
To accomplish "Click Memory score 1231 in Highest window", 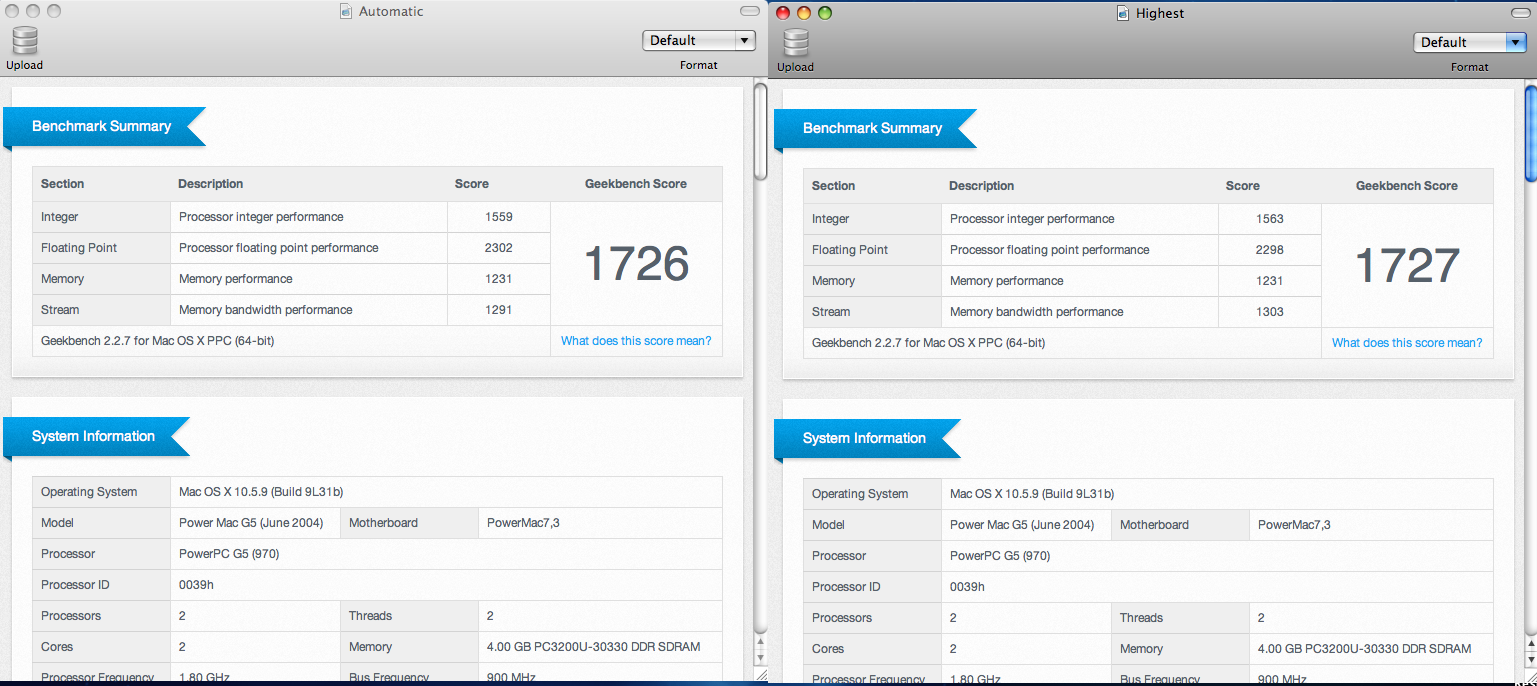I will 1269,281.
